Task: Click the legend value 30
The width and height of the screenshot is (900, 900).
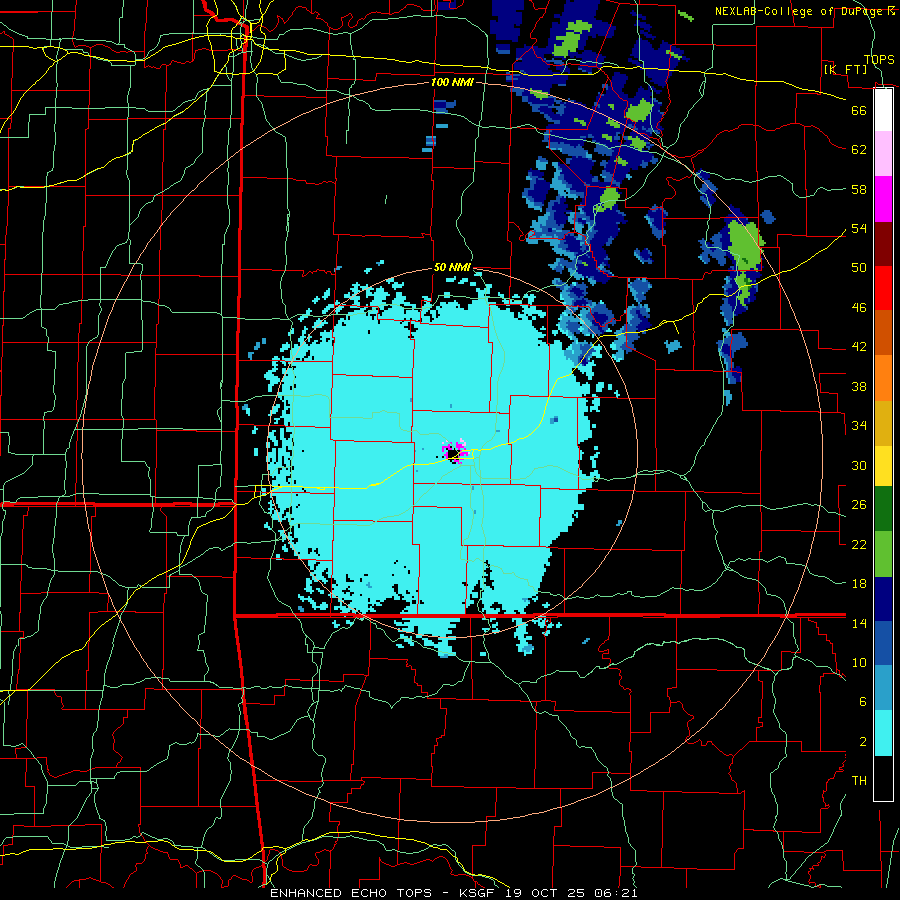Action: pos(859,465)
